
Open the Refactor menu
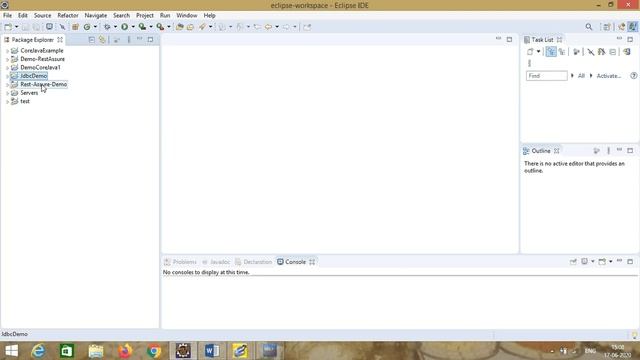(x=68, y=16)
